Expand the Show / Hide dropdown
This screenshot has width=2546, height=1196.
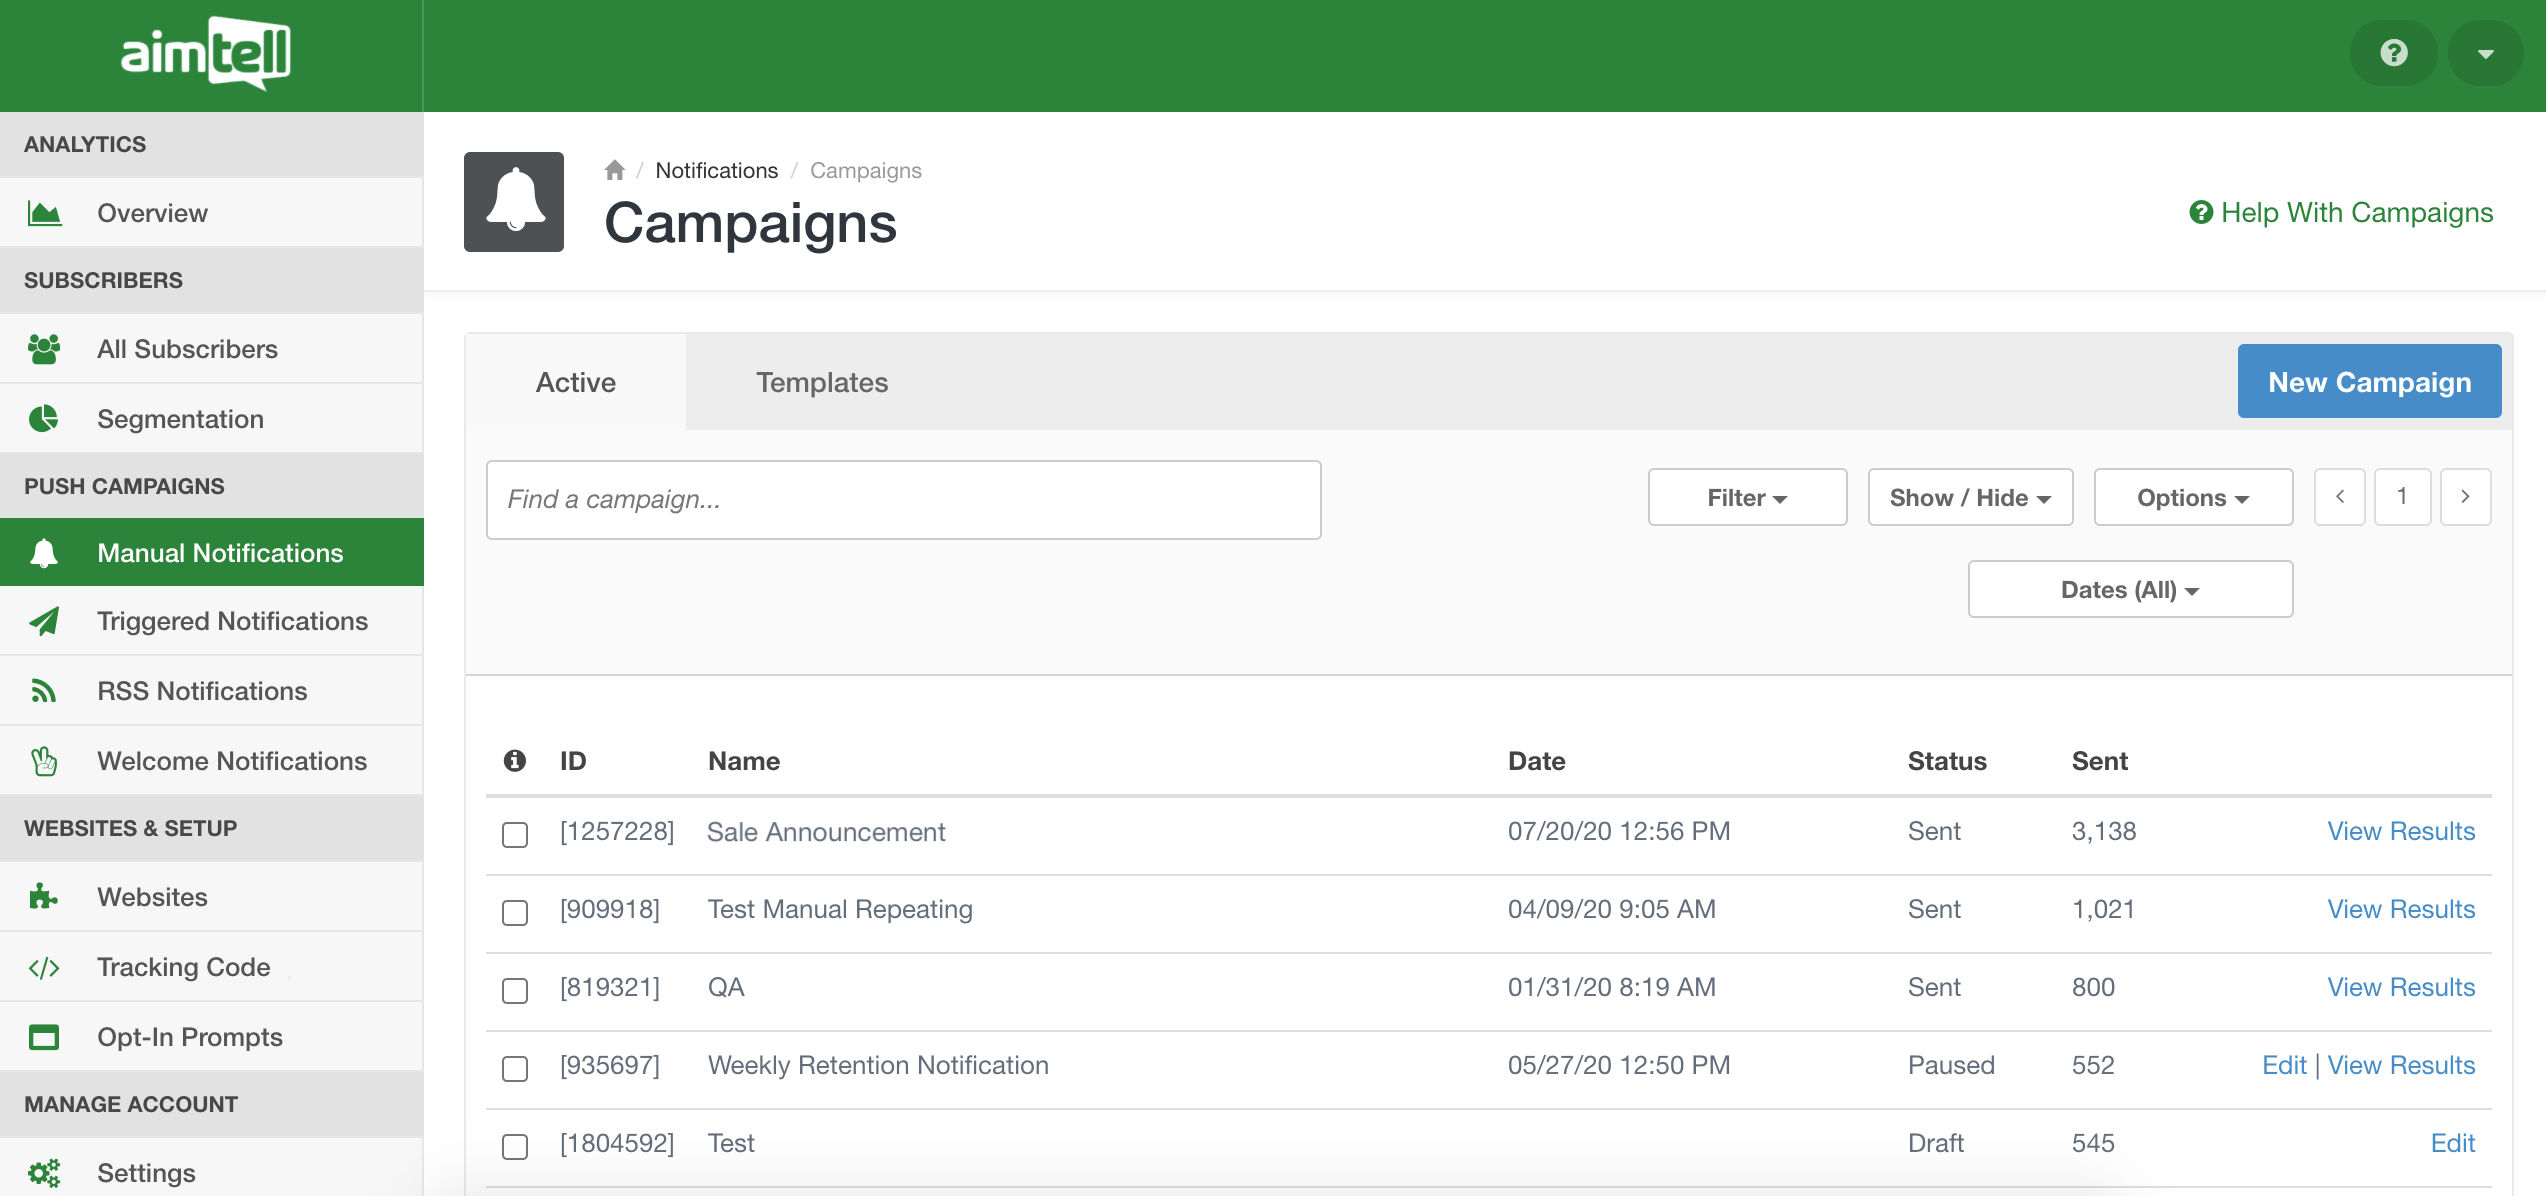coord(1969,497)
